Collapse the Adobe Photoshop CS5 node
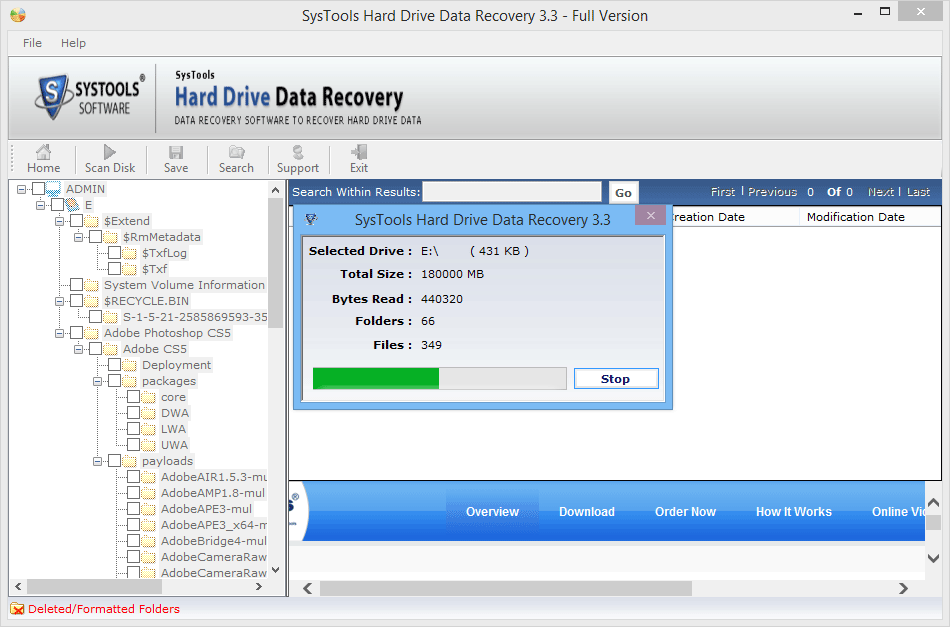 [x=59, y=333]
